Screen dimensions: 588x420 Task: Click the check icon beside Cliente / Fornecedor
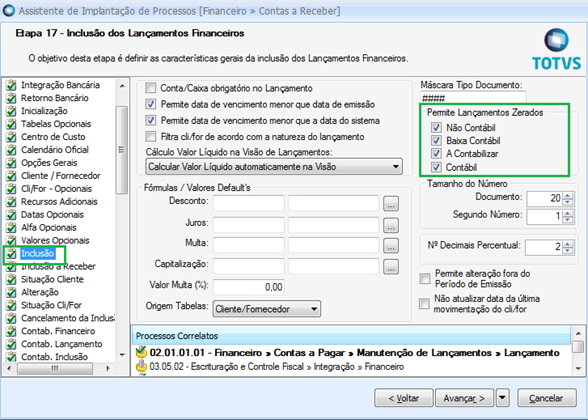pos(11,176)
